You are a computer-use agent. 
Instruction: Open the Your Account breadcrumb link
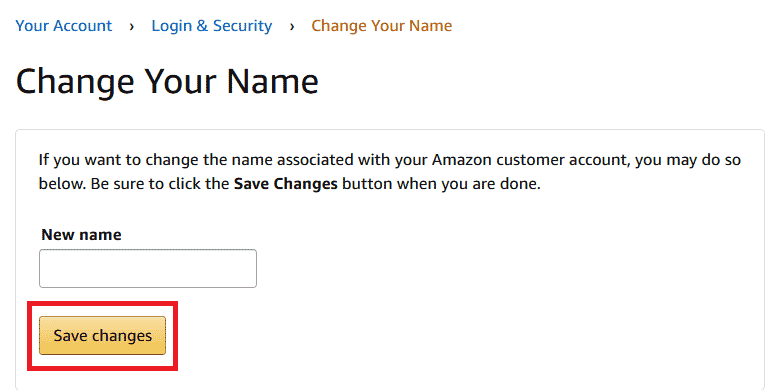click(64, 26)
